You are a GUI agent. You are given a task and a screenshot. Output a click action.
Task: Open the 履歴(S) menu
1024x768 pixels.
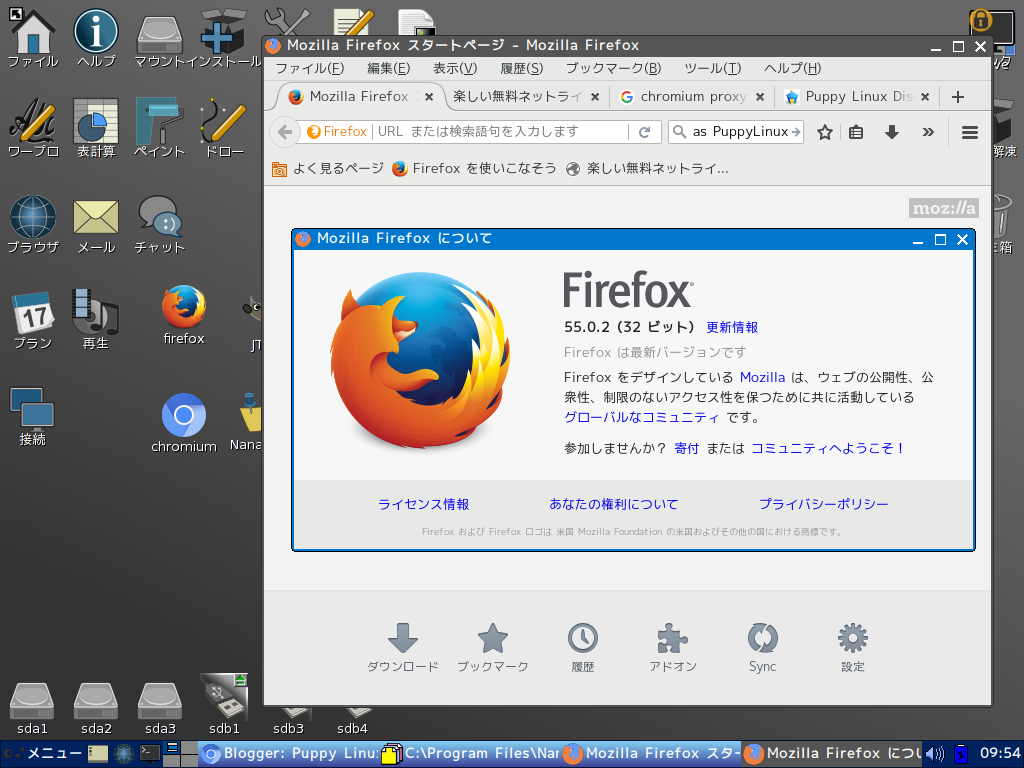tap(521, 68)
